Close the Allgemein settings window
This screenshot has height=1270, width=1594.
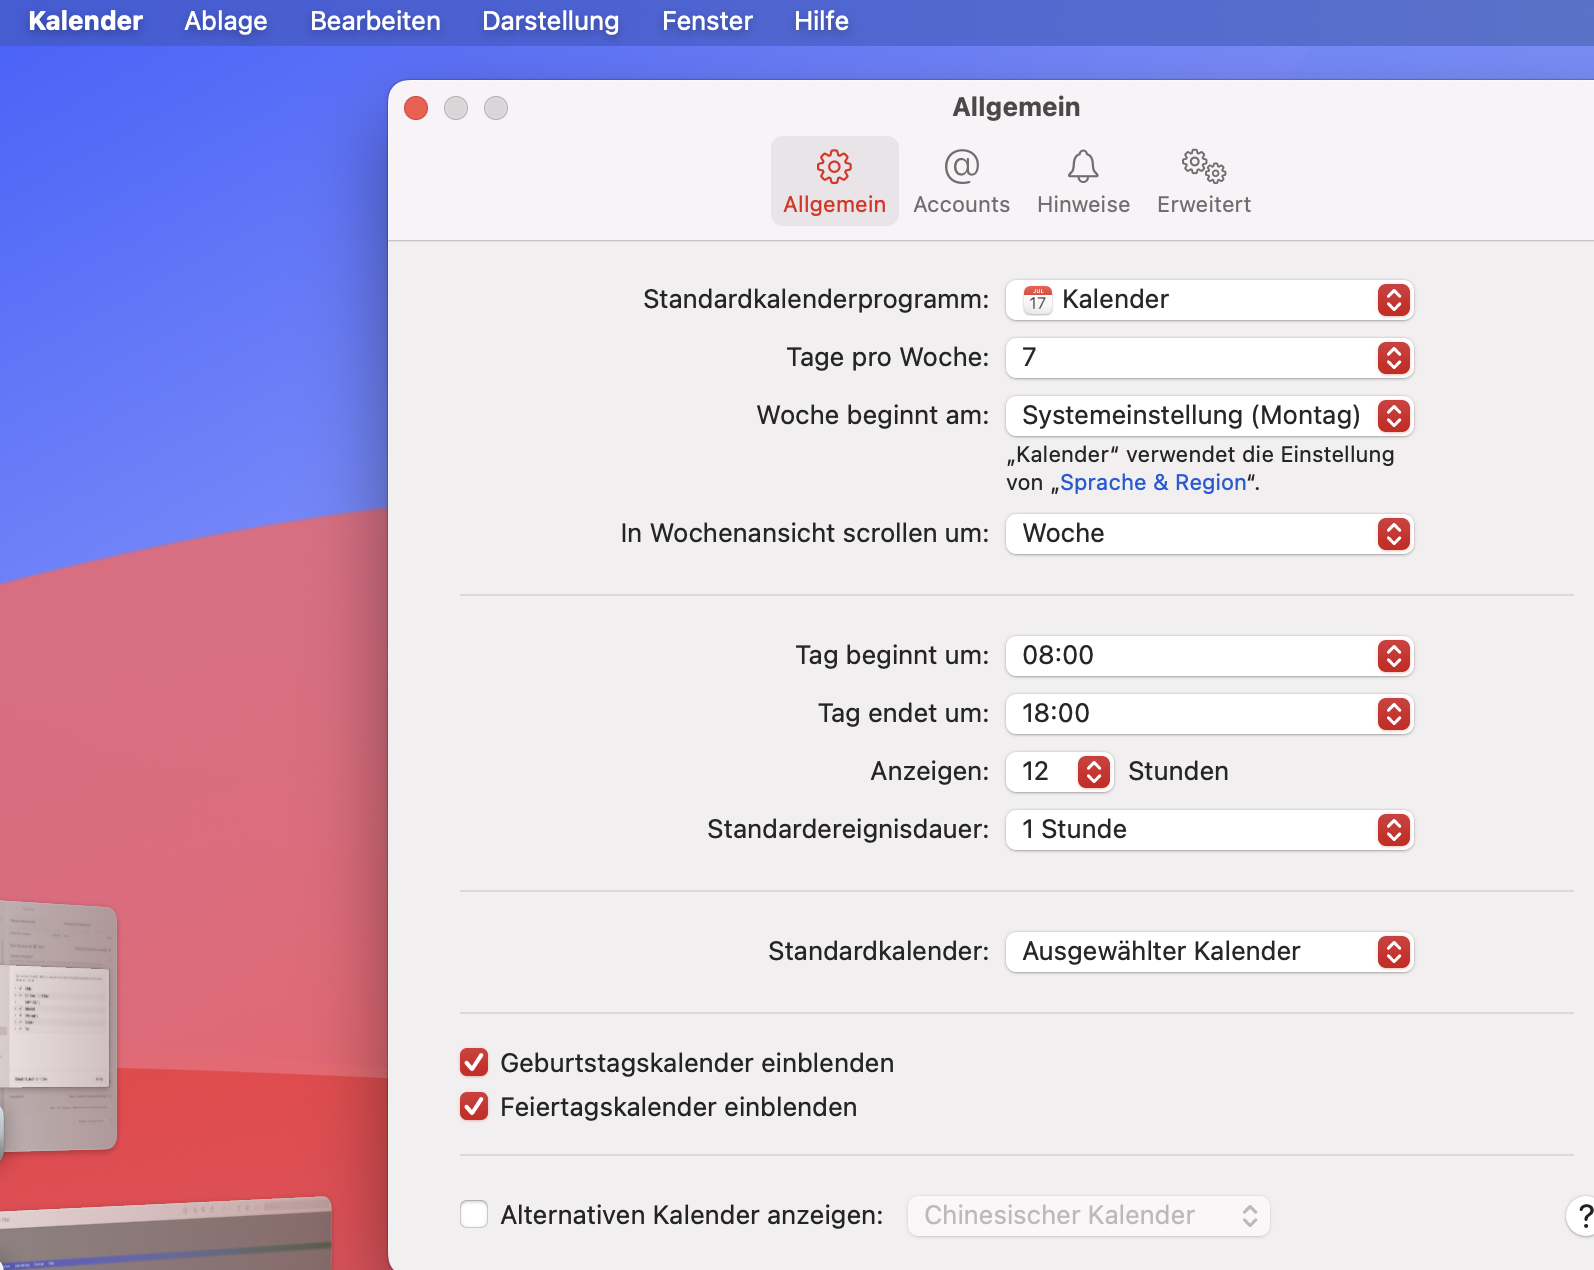click(416, 108)
